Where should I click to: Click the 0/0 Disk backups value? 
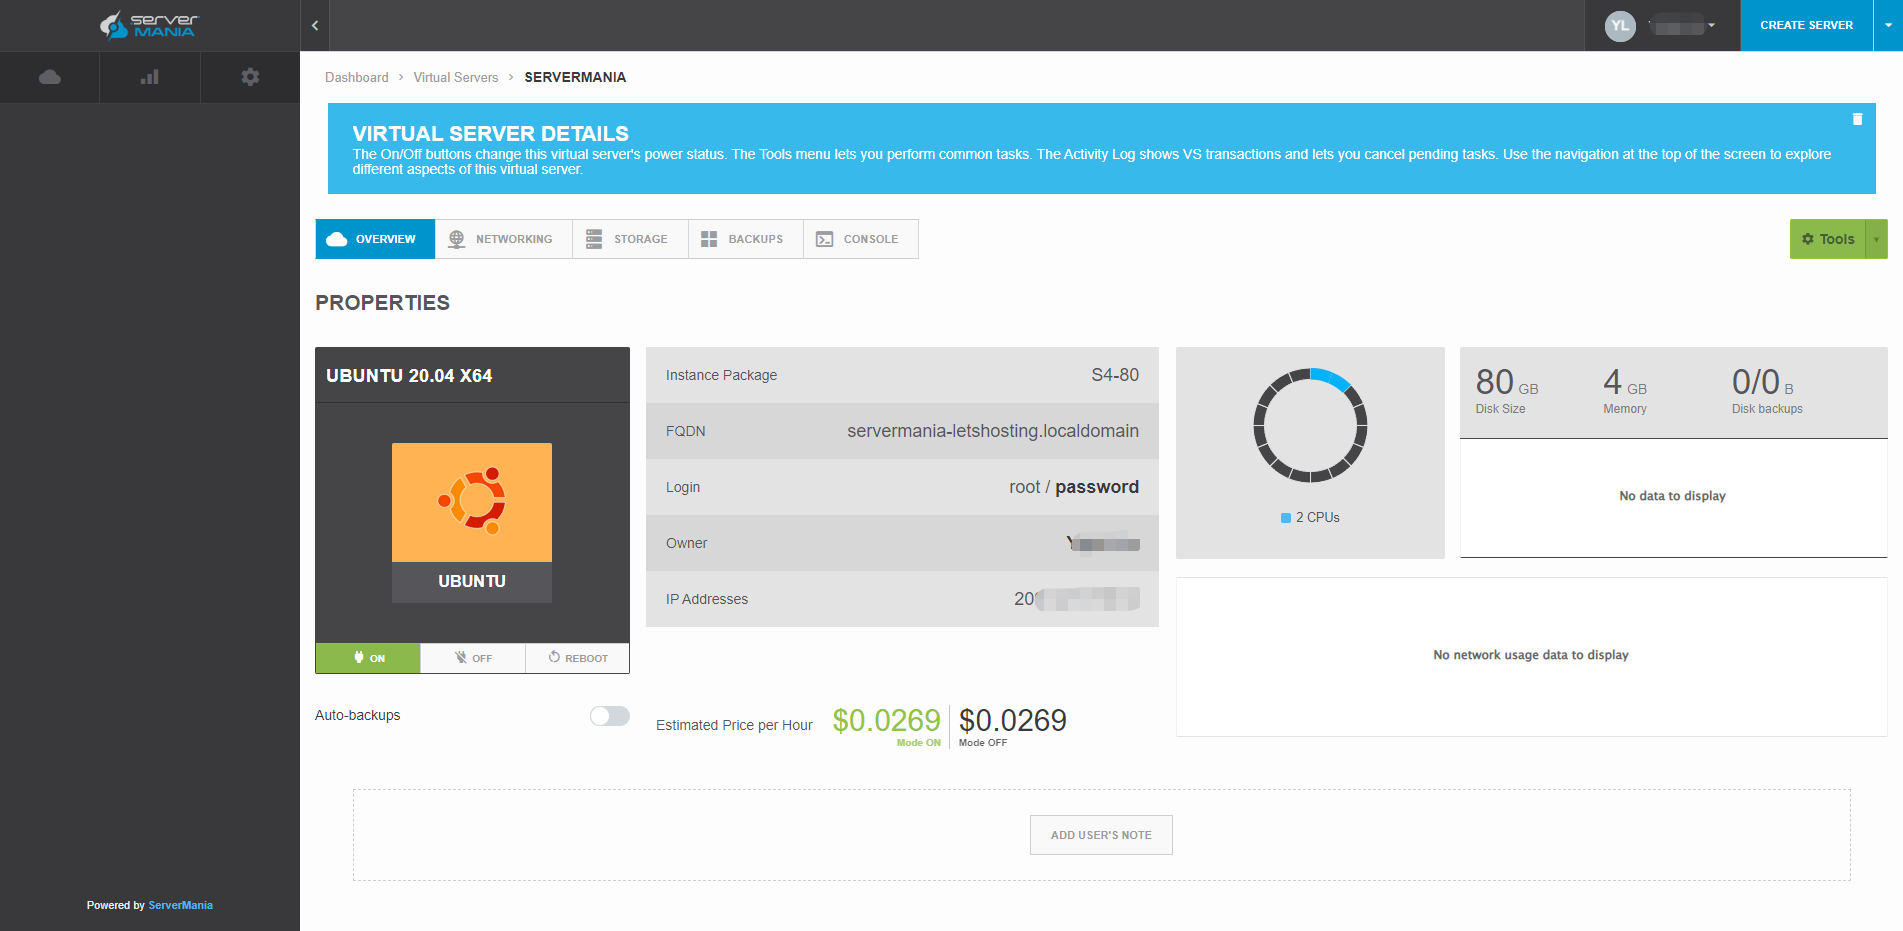[x=1763, y=382]
